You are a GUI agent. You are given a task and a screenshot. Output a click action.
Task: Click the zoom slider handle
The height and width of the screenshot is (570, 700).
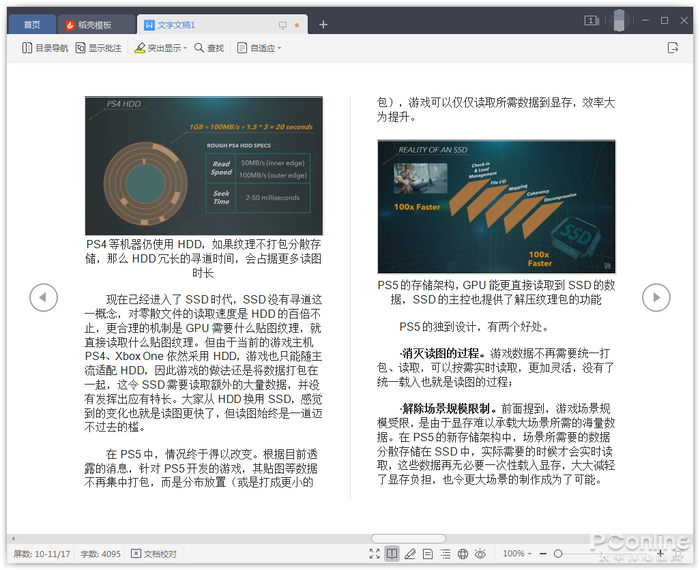(558, 554)
